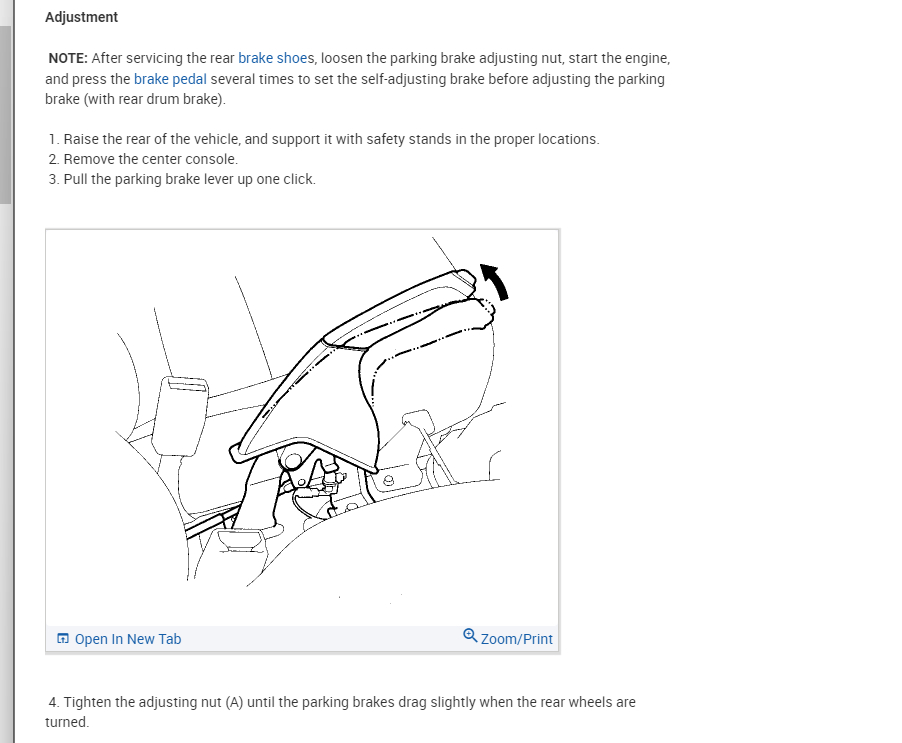Screen dimensions: 902x743
Task: Click the lever pivot bolt in the drawing
Action: tap(292, 460)
